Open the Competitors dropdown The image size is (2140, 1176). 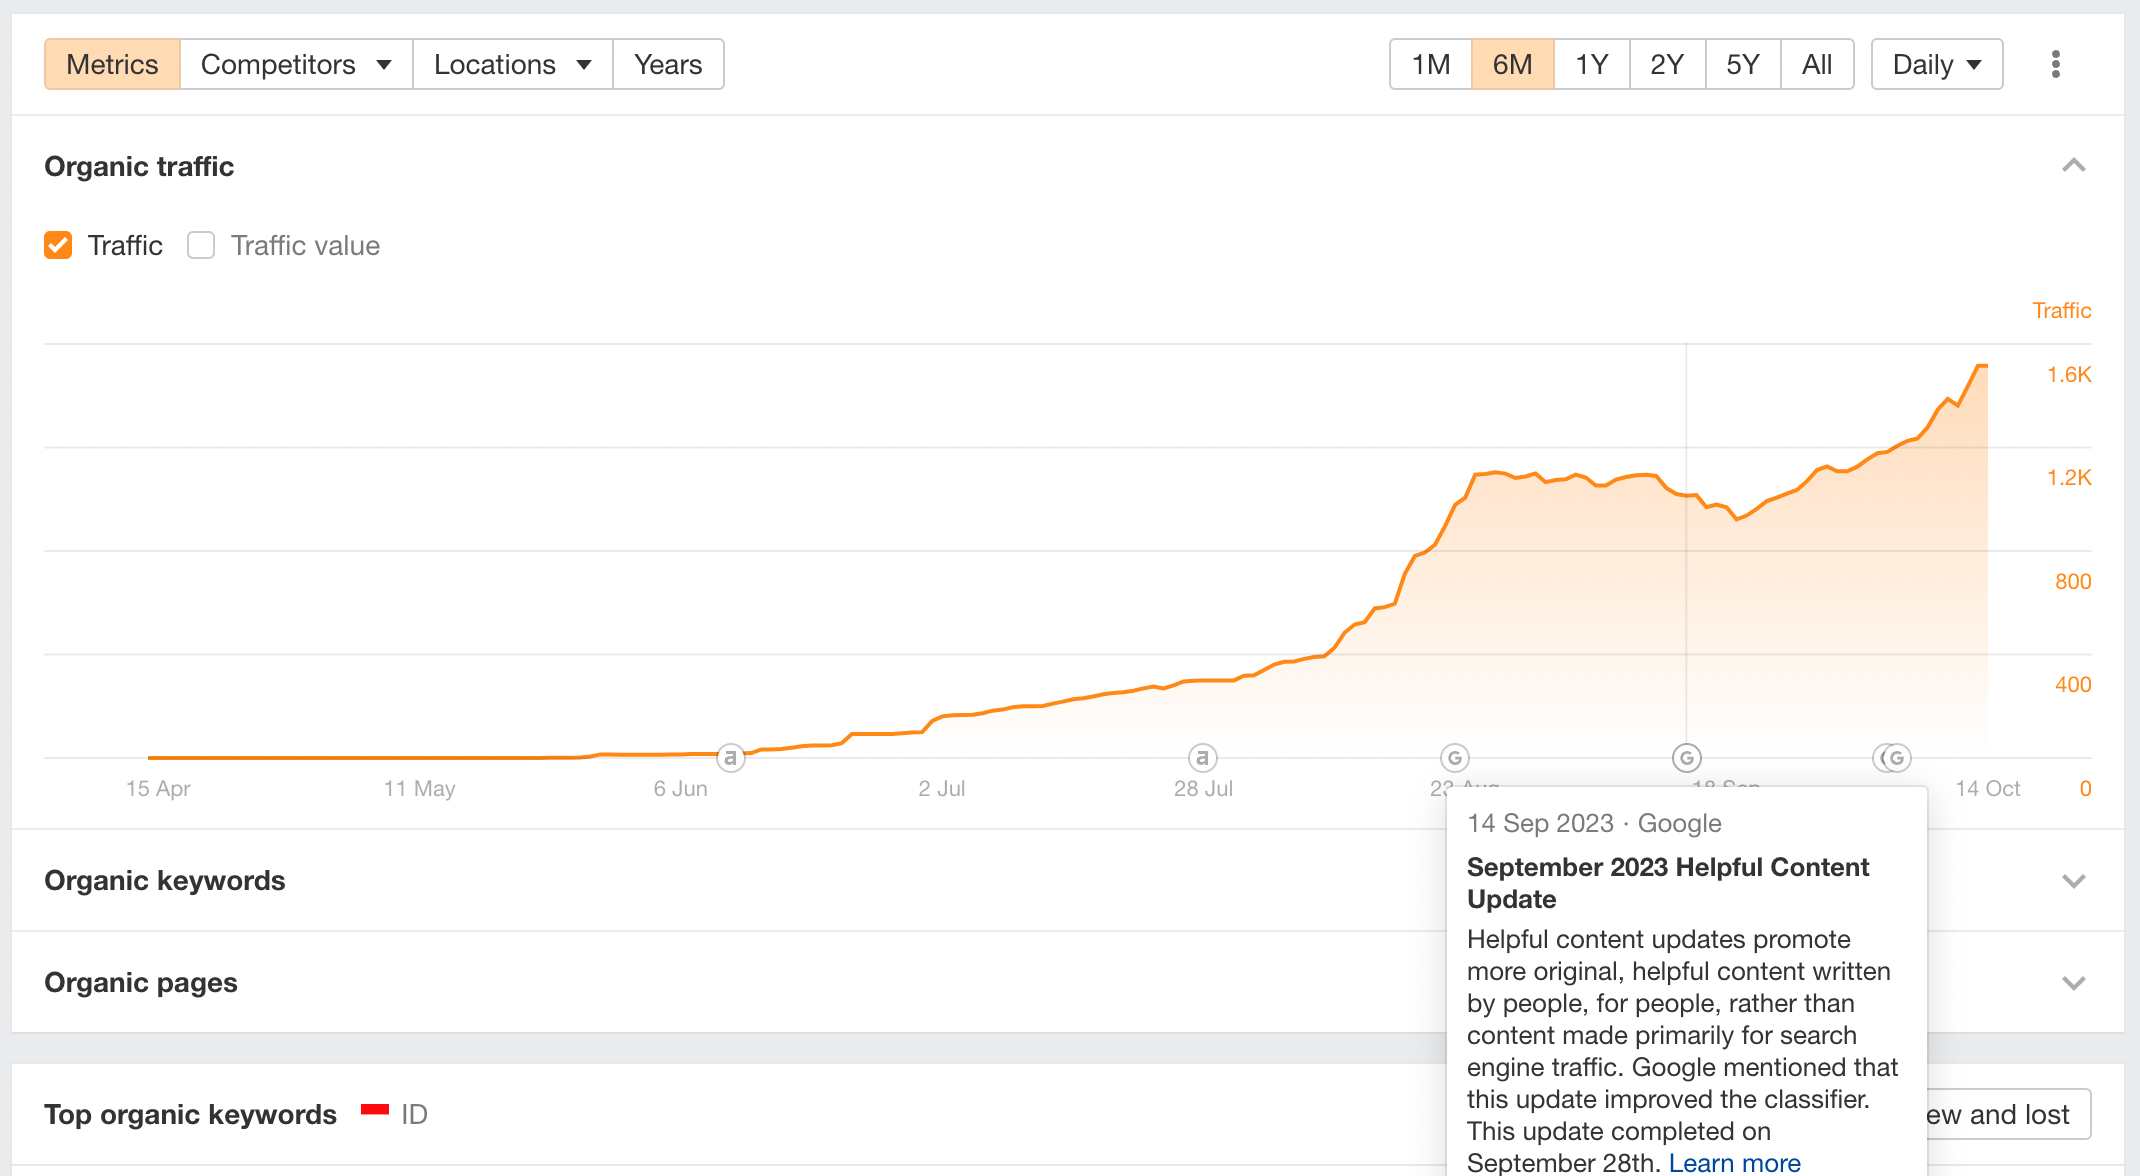point(296,64)
